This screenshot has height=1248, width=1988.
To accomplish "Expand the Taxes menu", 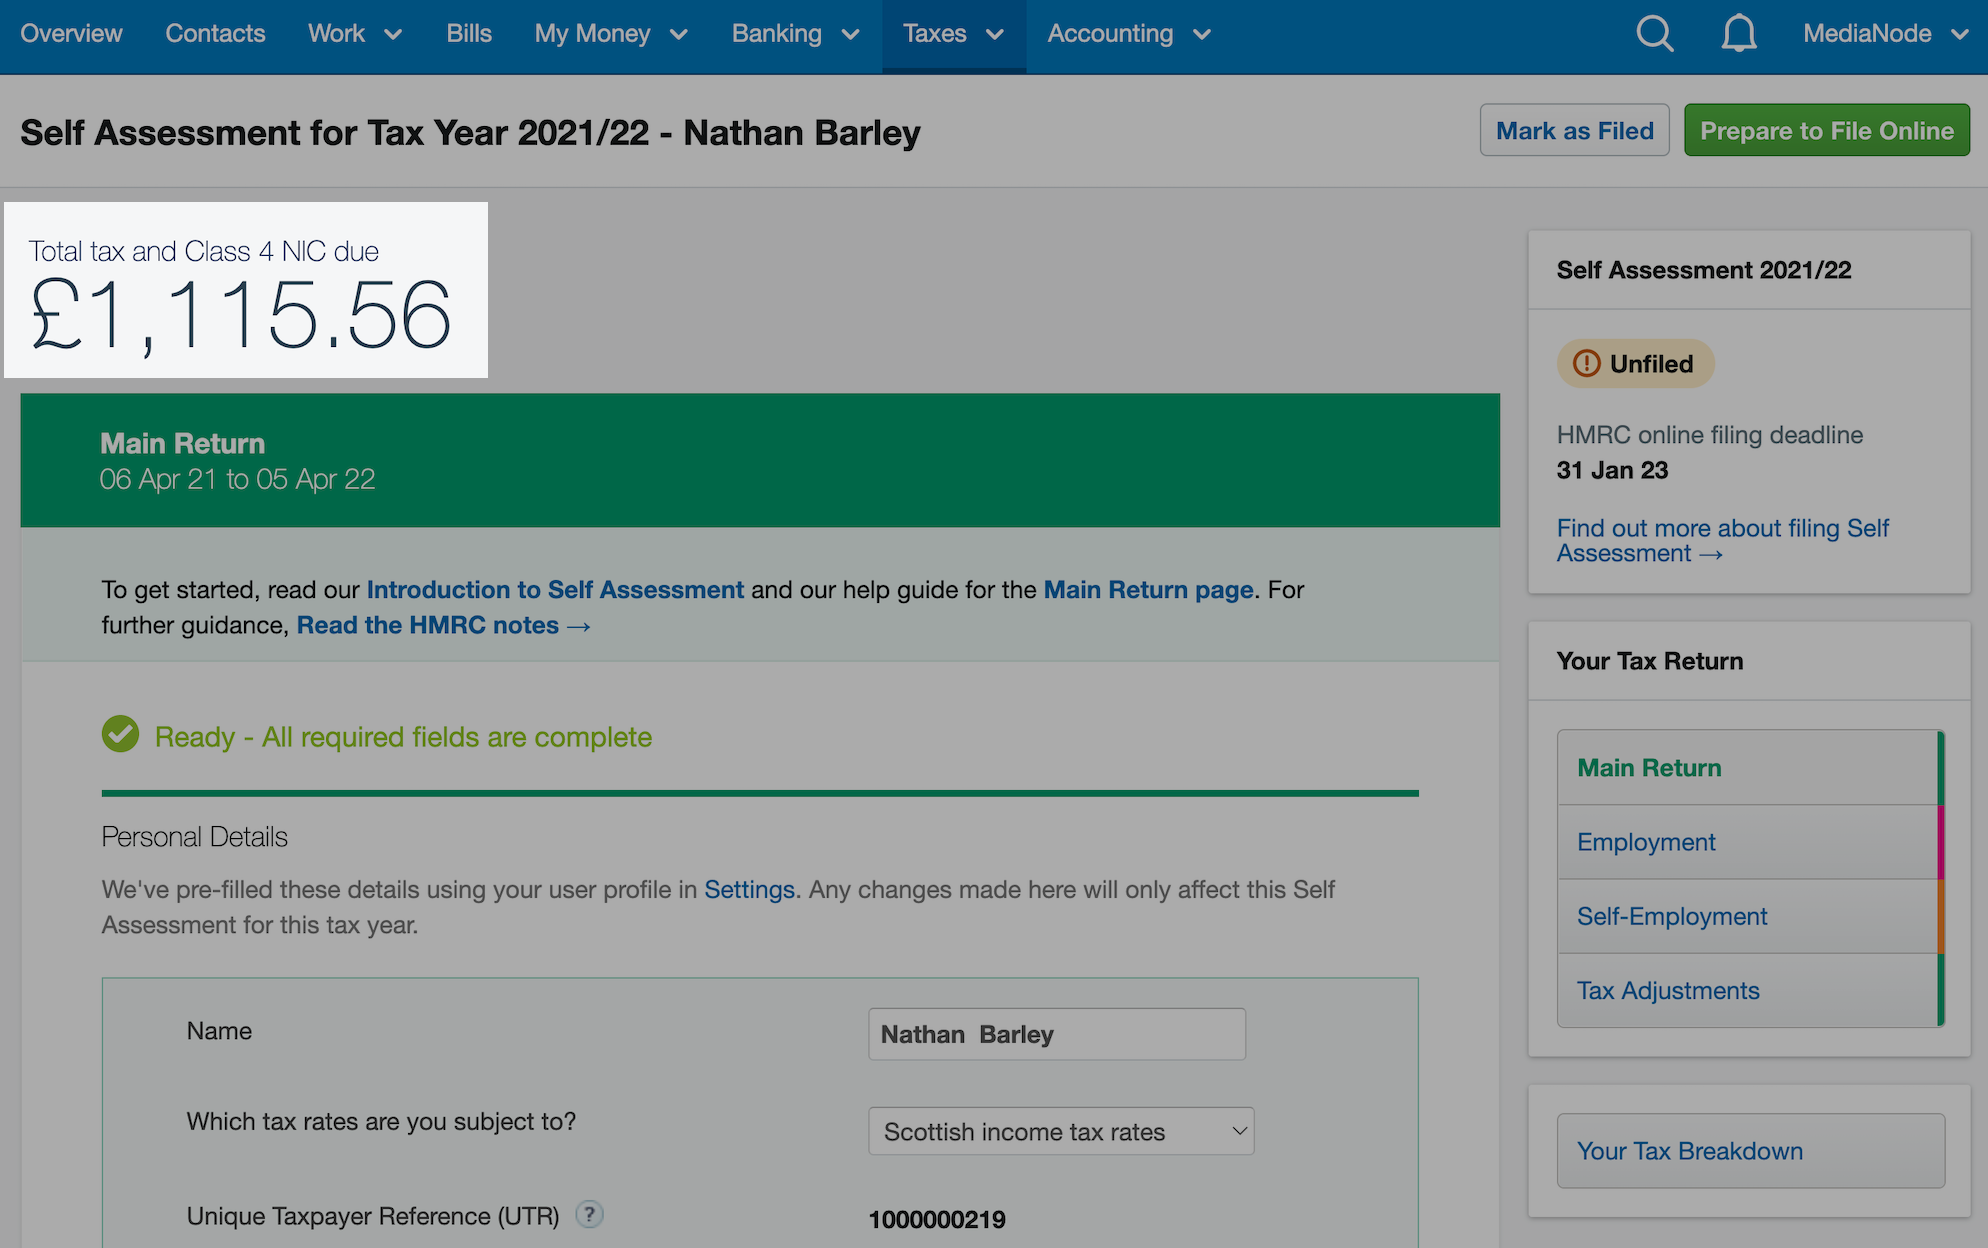I will click(954, 34).
